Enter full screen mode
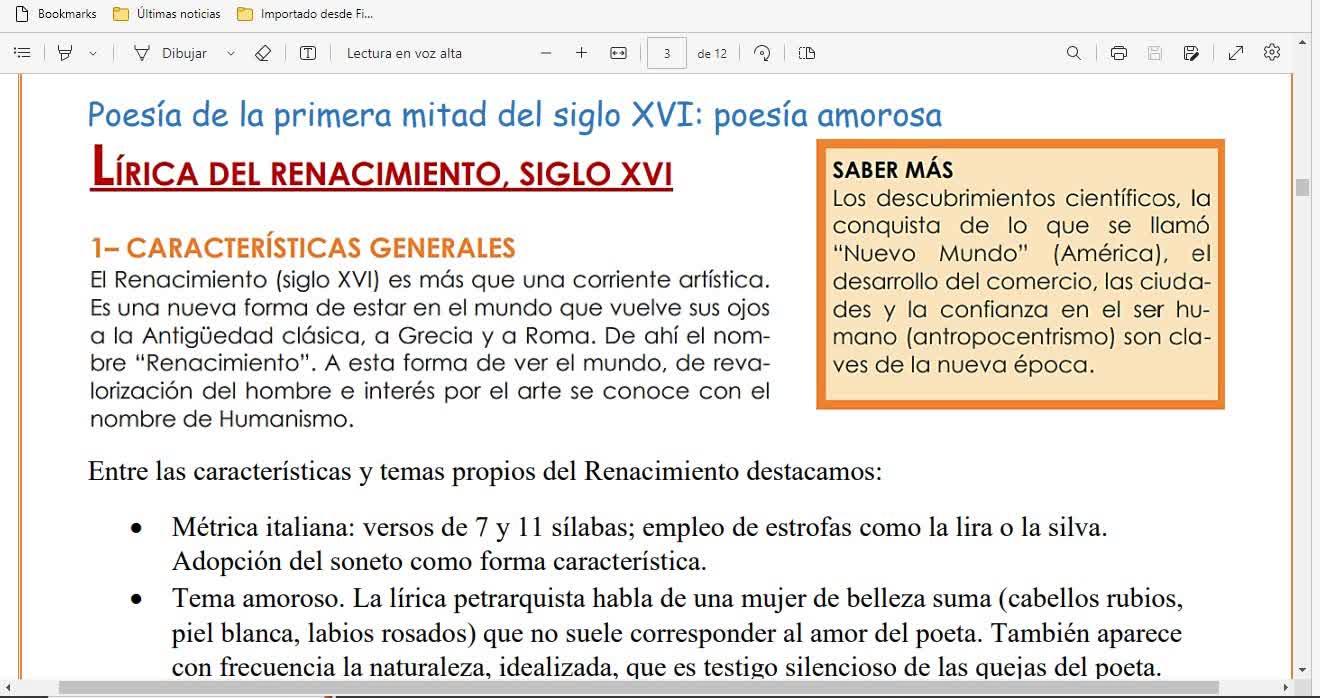 (x=1236, y=53)
